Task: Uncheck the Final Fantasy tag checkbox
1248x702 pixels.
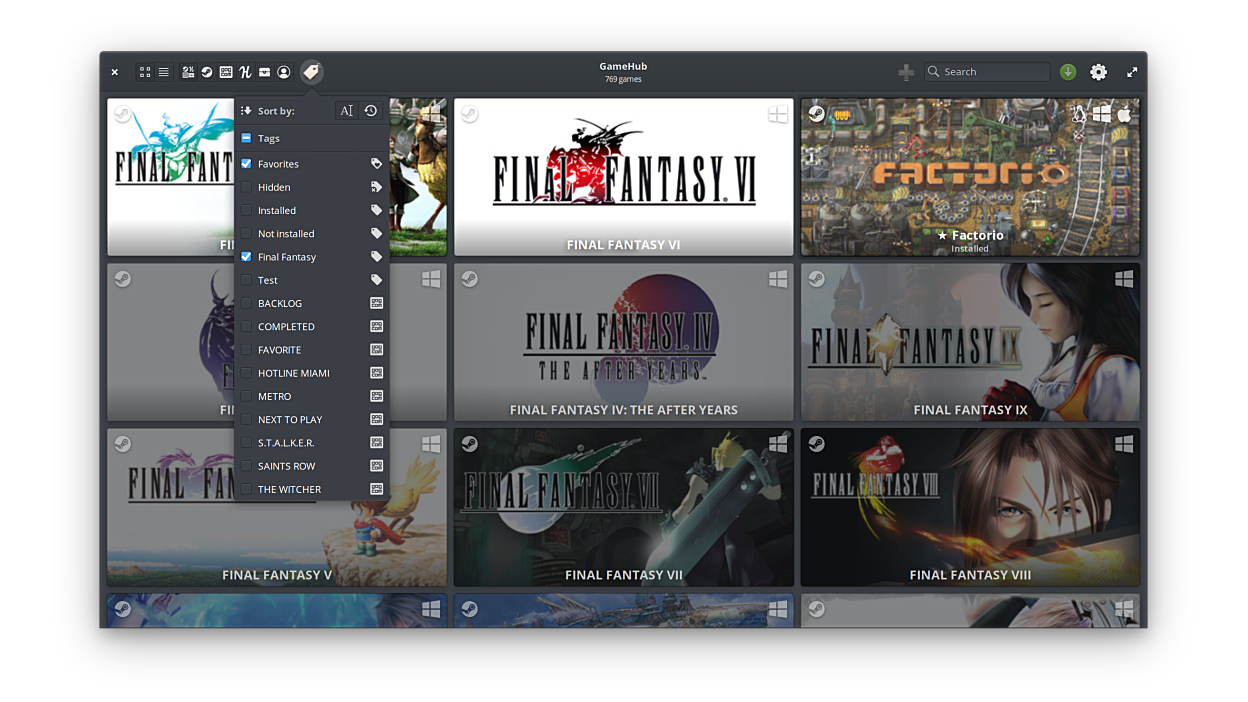Action: coord(246,257)
